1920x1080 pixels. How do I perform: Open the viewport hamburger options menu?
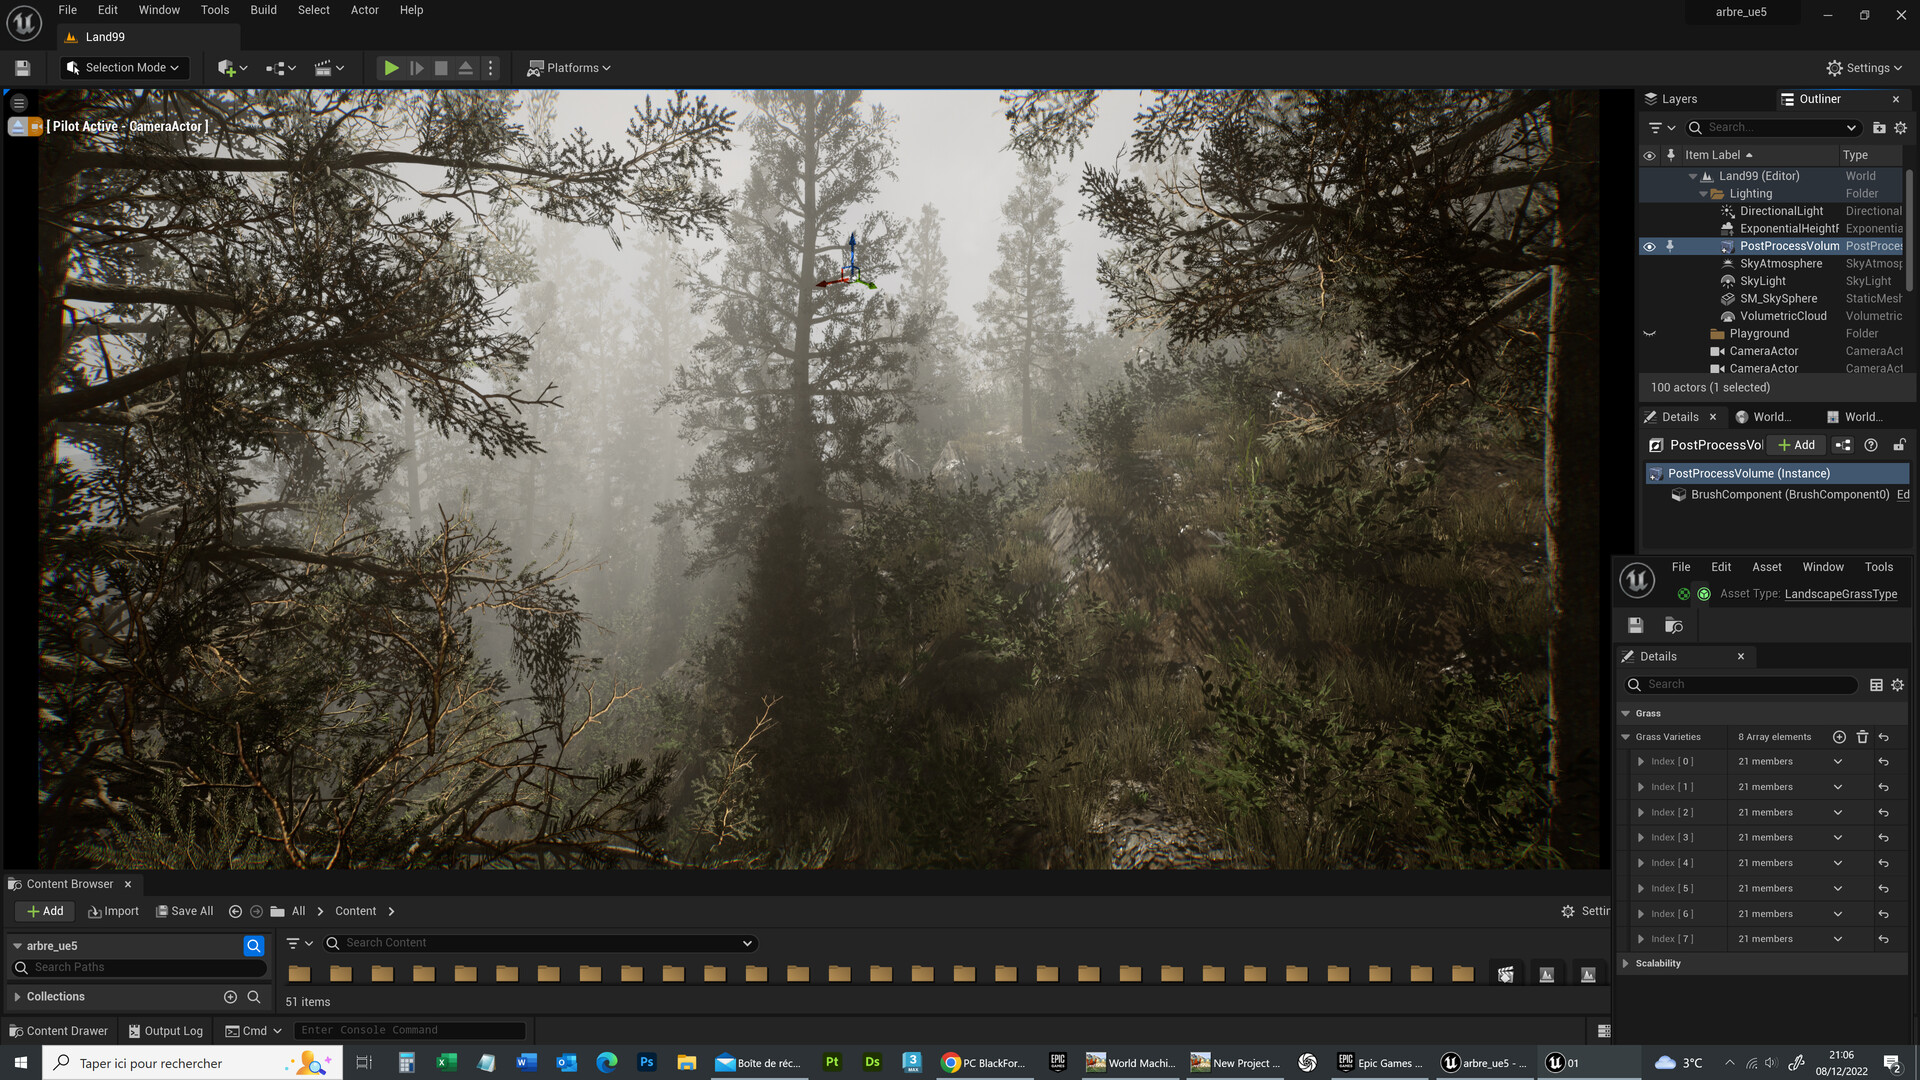[19, 103]
